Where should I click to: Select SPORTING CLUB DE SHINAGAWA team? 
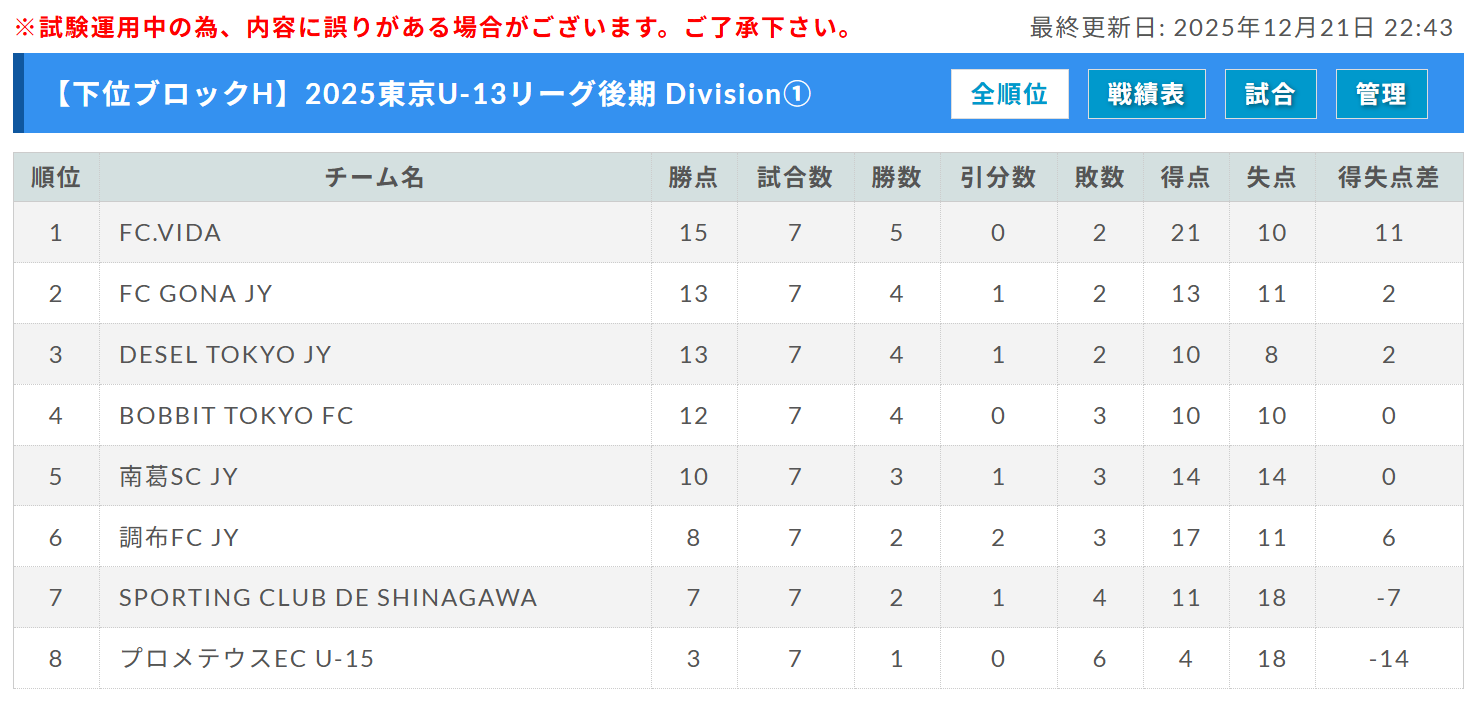tap(328, 598)
